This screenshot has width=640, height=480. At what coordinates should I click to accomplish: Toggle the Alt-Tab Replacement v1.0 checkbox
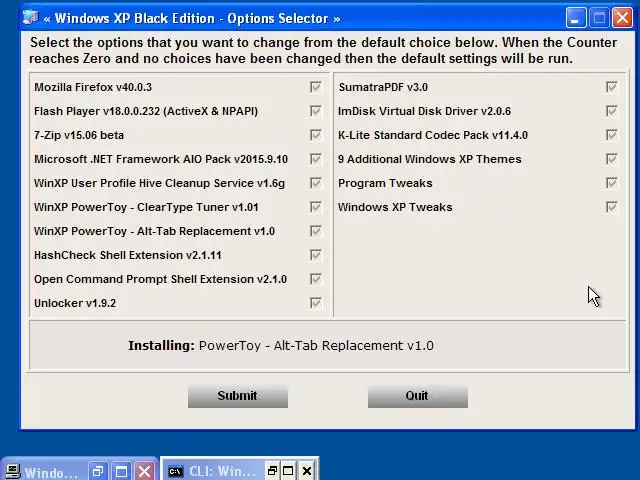pyautogui.click(x=316, y=231)
